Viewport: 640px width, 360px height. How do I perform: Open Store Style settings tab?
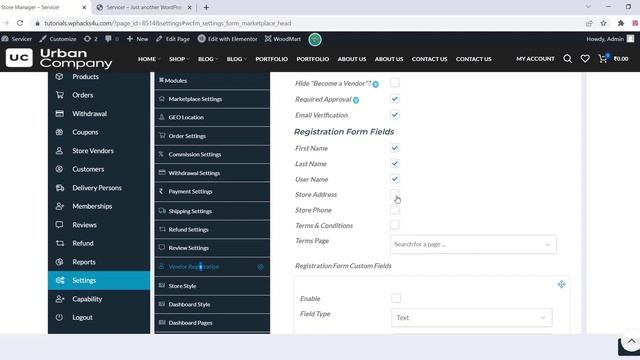point(212,286)
